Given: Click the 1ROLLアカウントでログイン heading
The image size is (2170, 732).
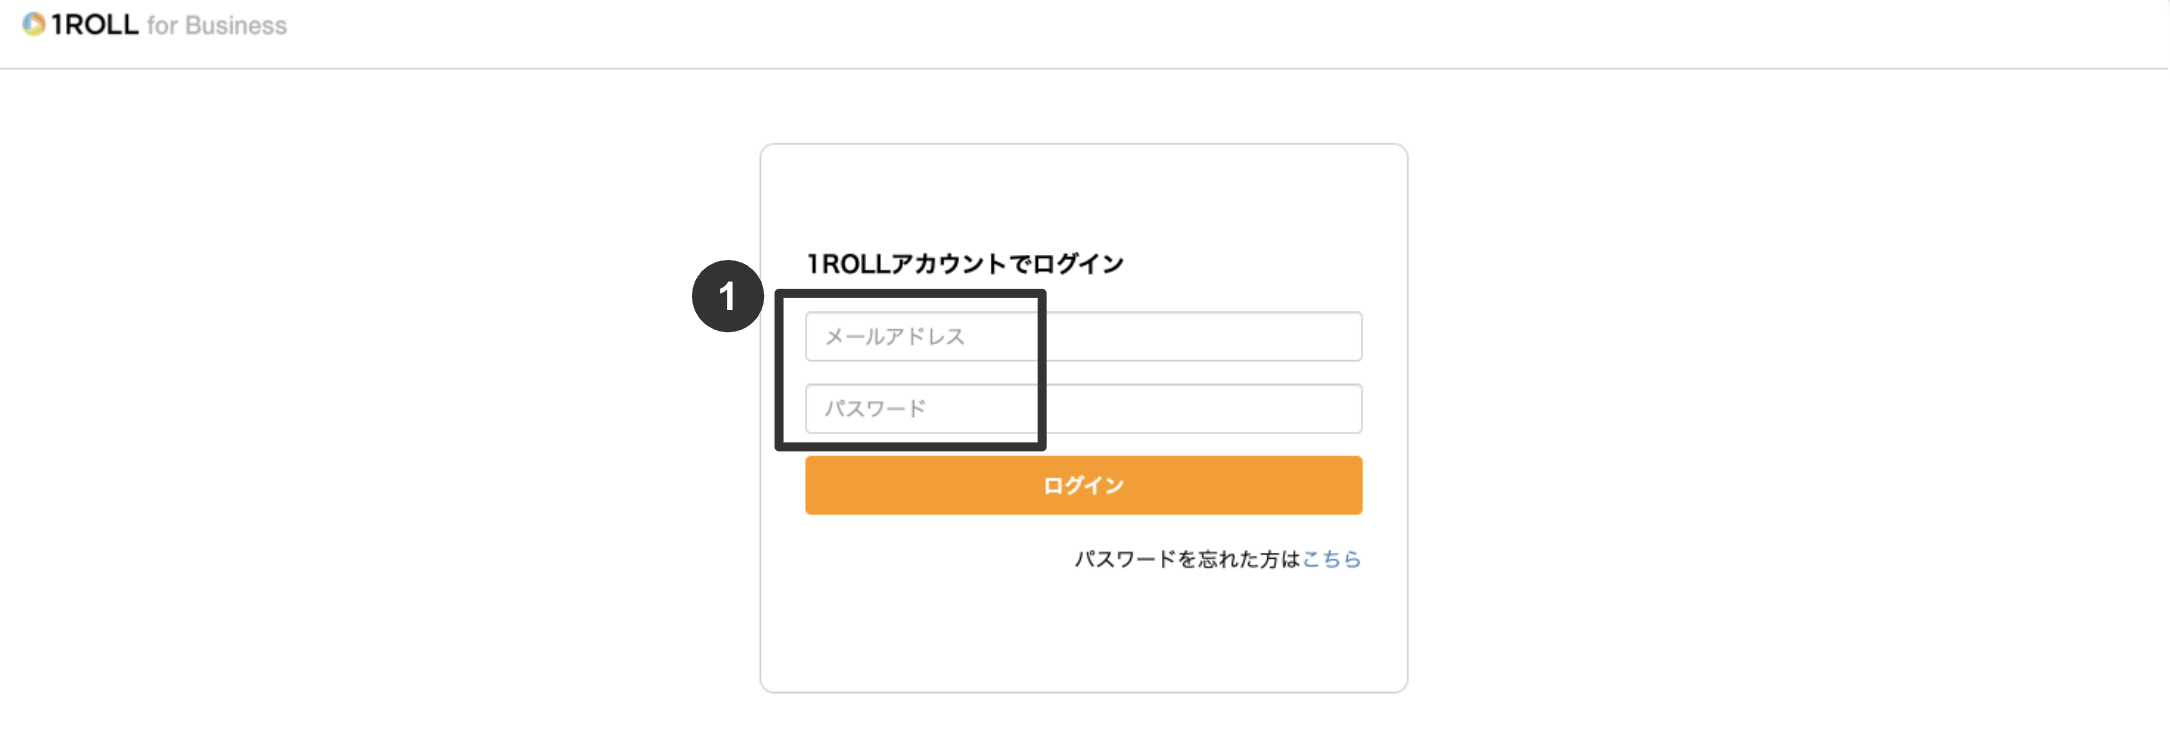Looking at the screenshot, I should (x=964, y=262).
